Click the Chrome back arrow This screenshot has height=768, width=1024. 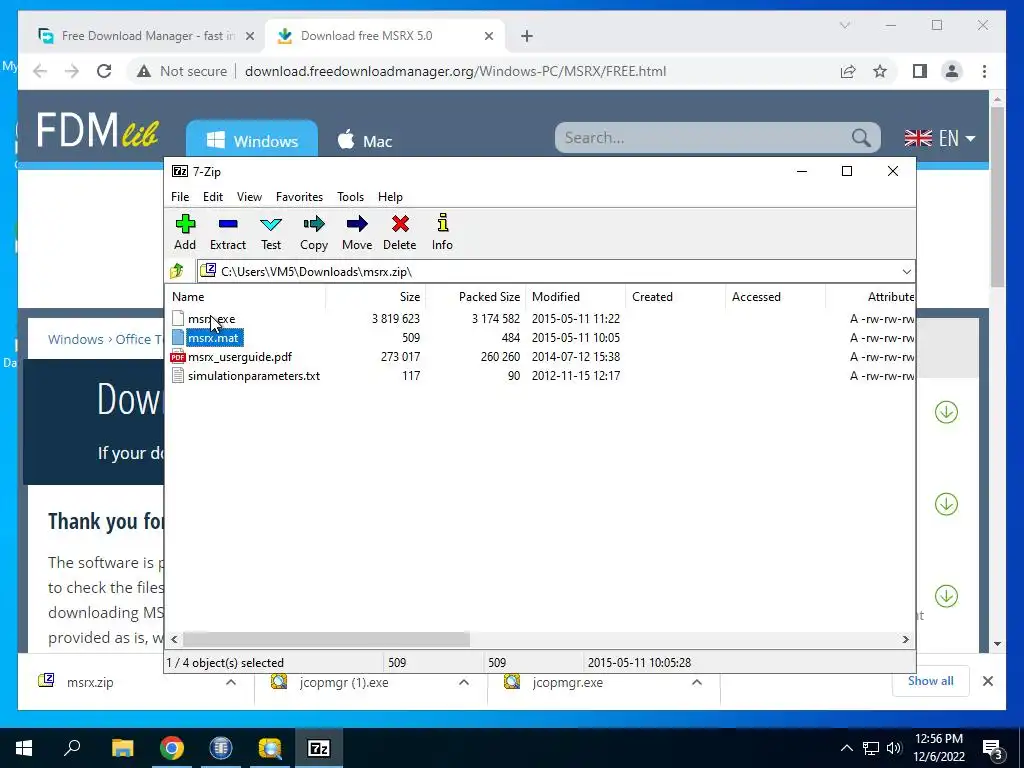coord(40,71)
